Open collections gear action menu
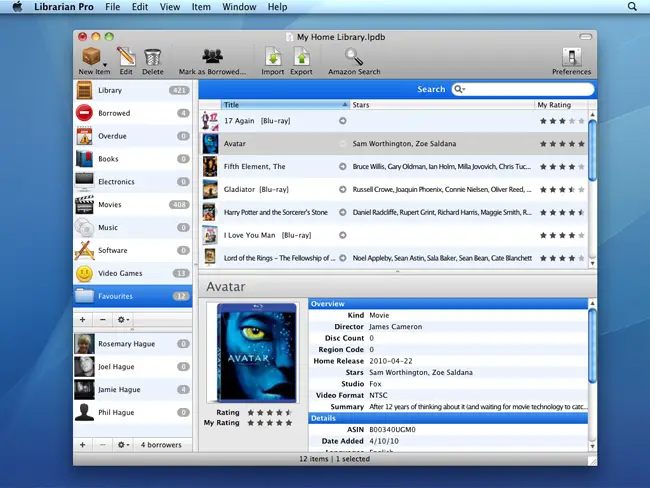 123,320
